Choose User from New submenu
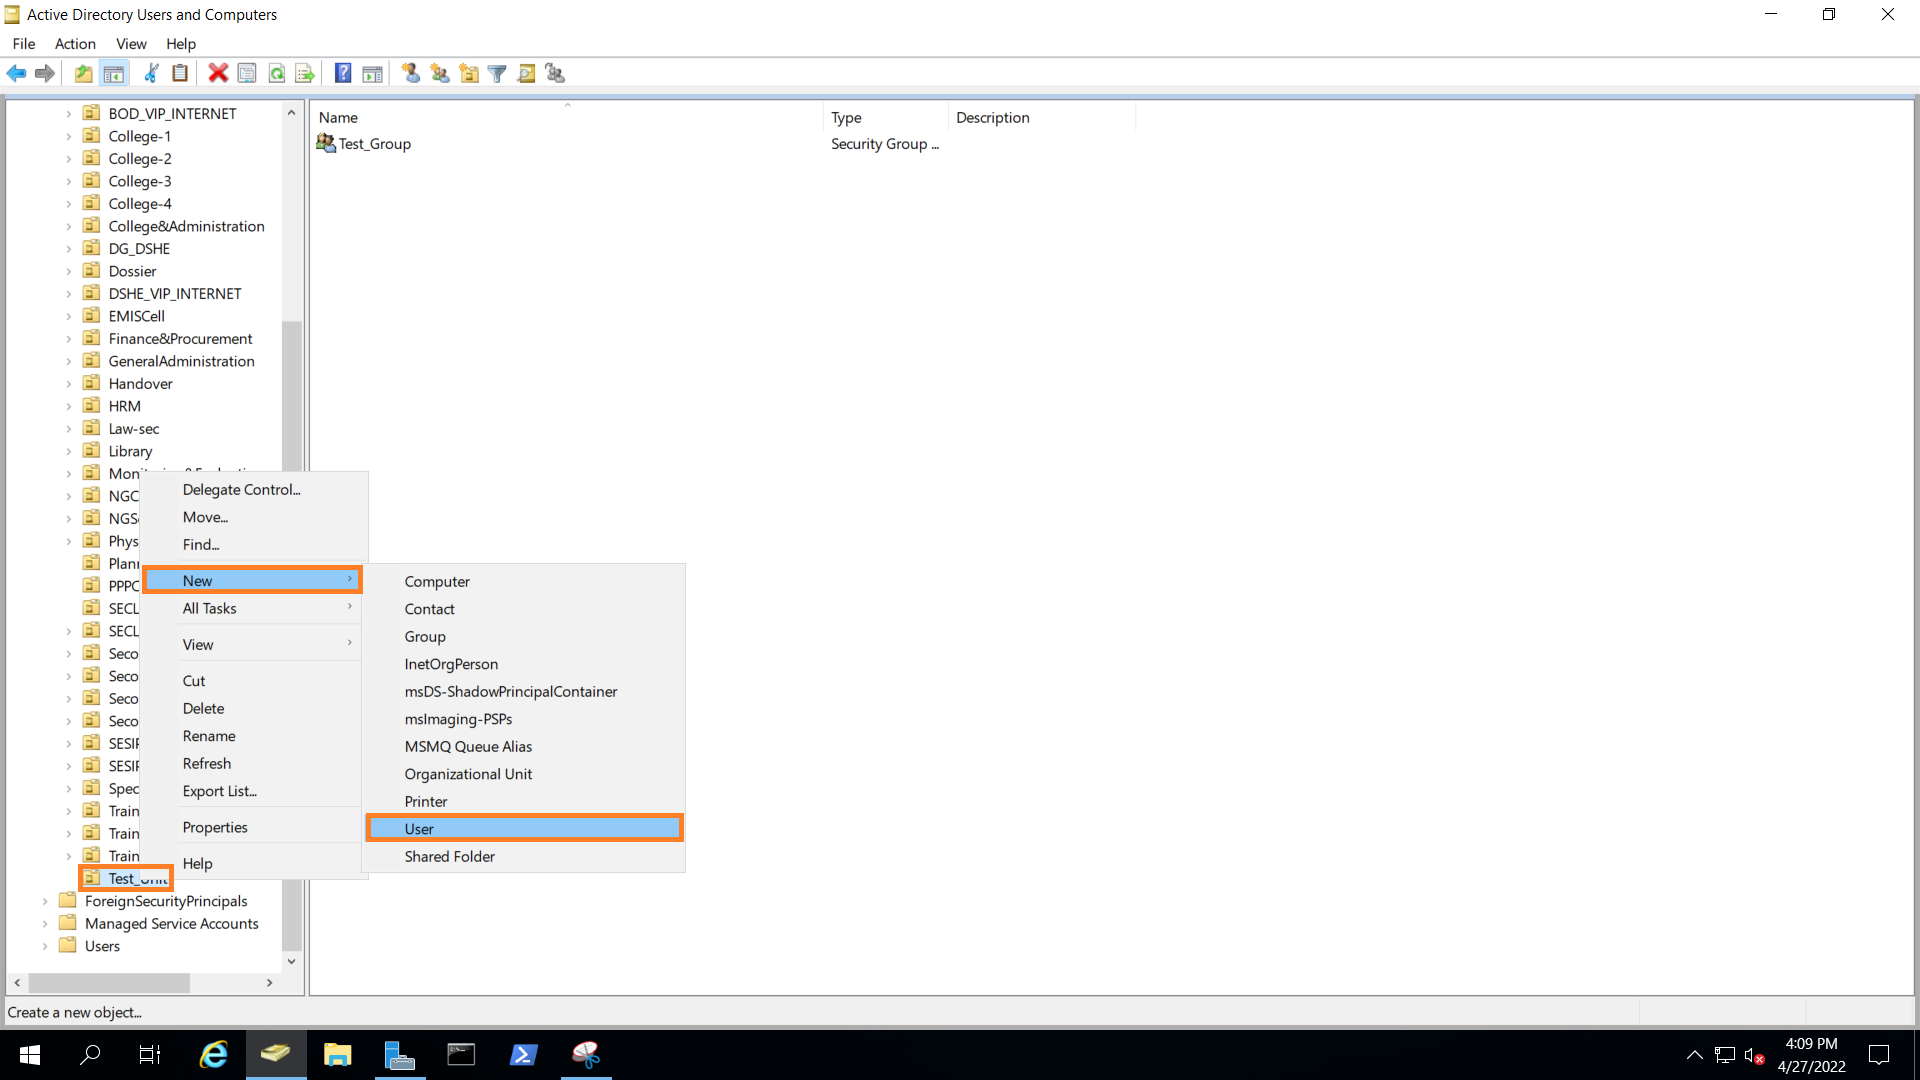Viewport: 1920px width, 1080px height. [525, 828]
